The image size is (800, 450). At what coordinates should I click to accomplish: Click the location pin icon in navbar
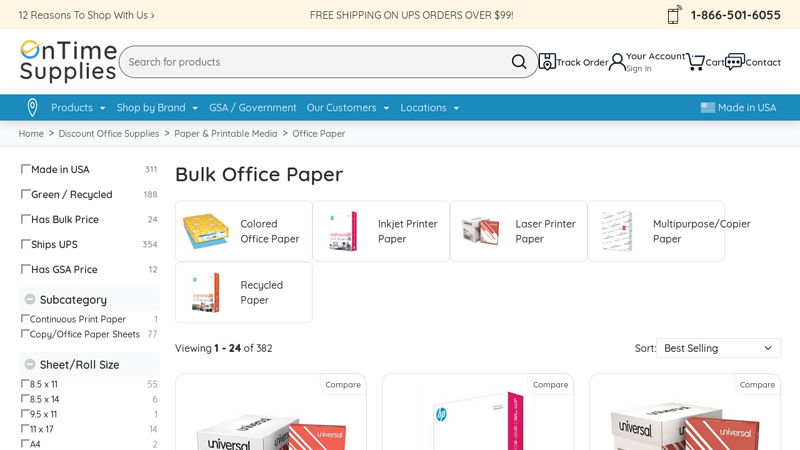click(32, 108)
